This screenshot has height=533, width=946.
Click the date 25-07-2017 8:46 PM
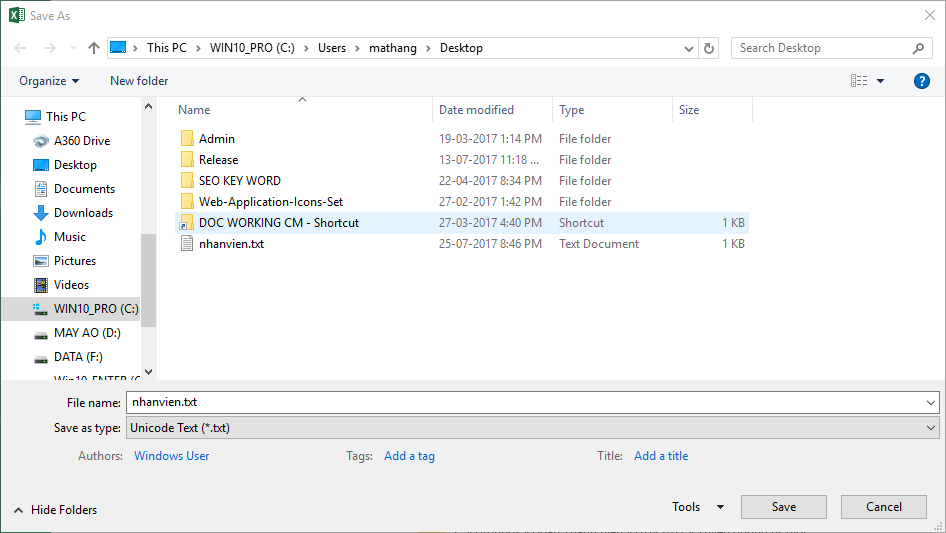pyautogui.click(x=490, y=244)
